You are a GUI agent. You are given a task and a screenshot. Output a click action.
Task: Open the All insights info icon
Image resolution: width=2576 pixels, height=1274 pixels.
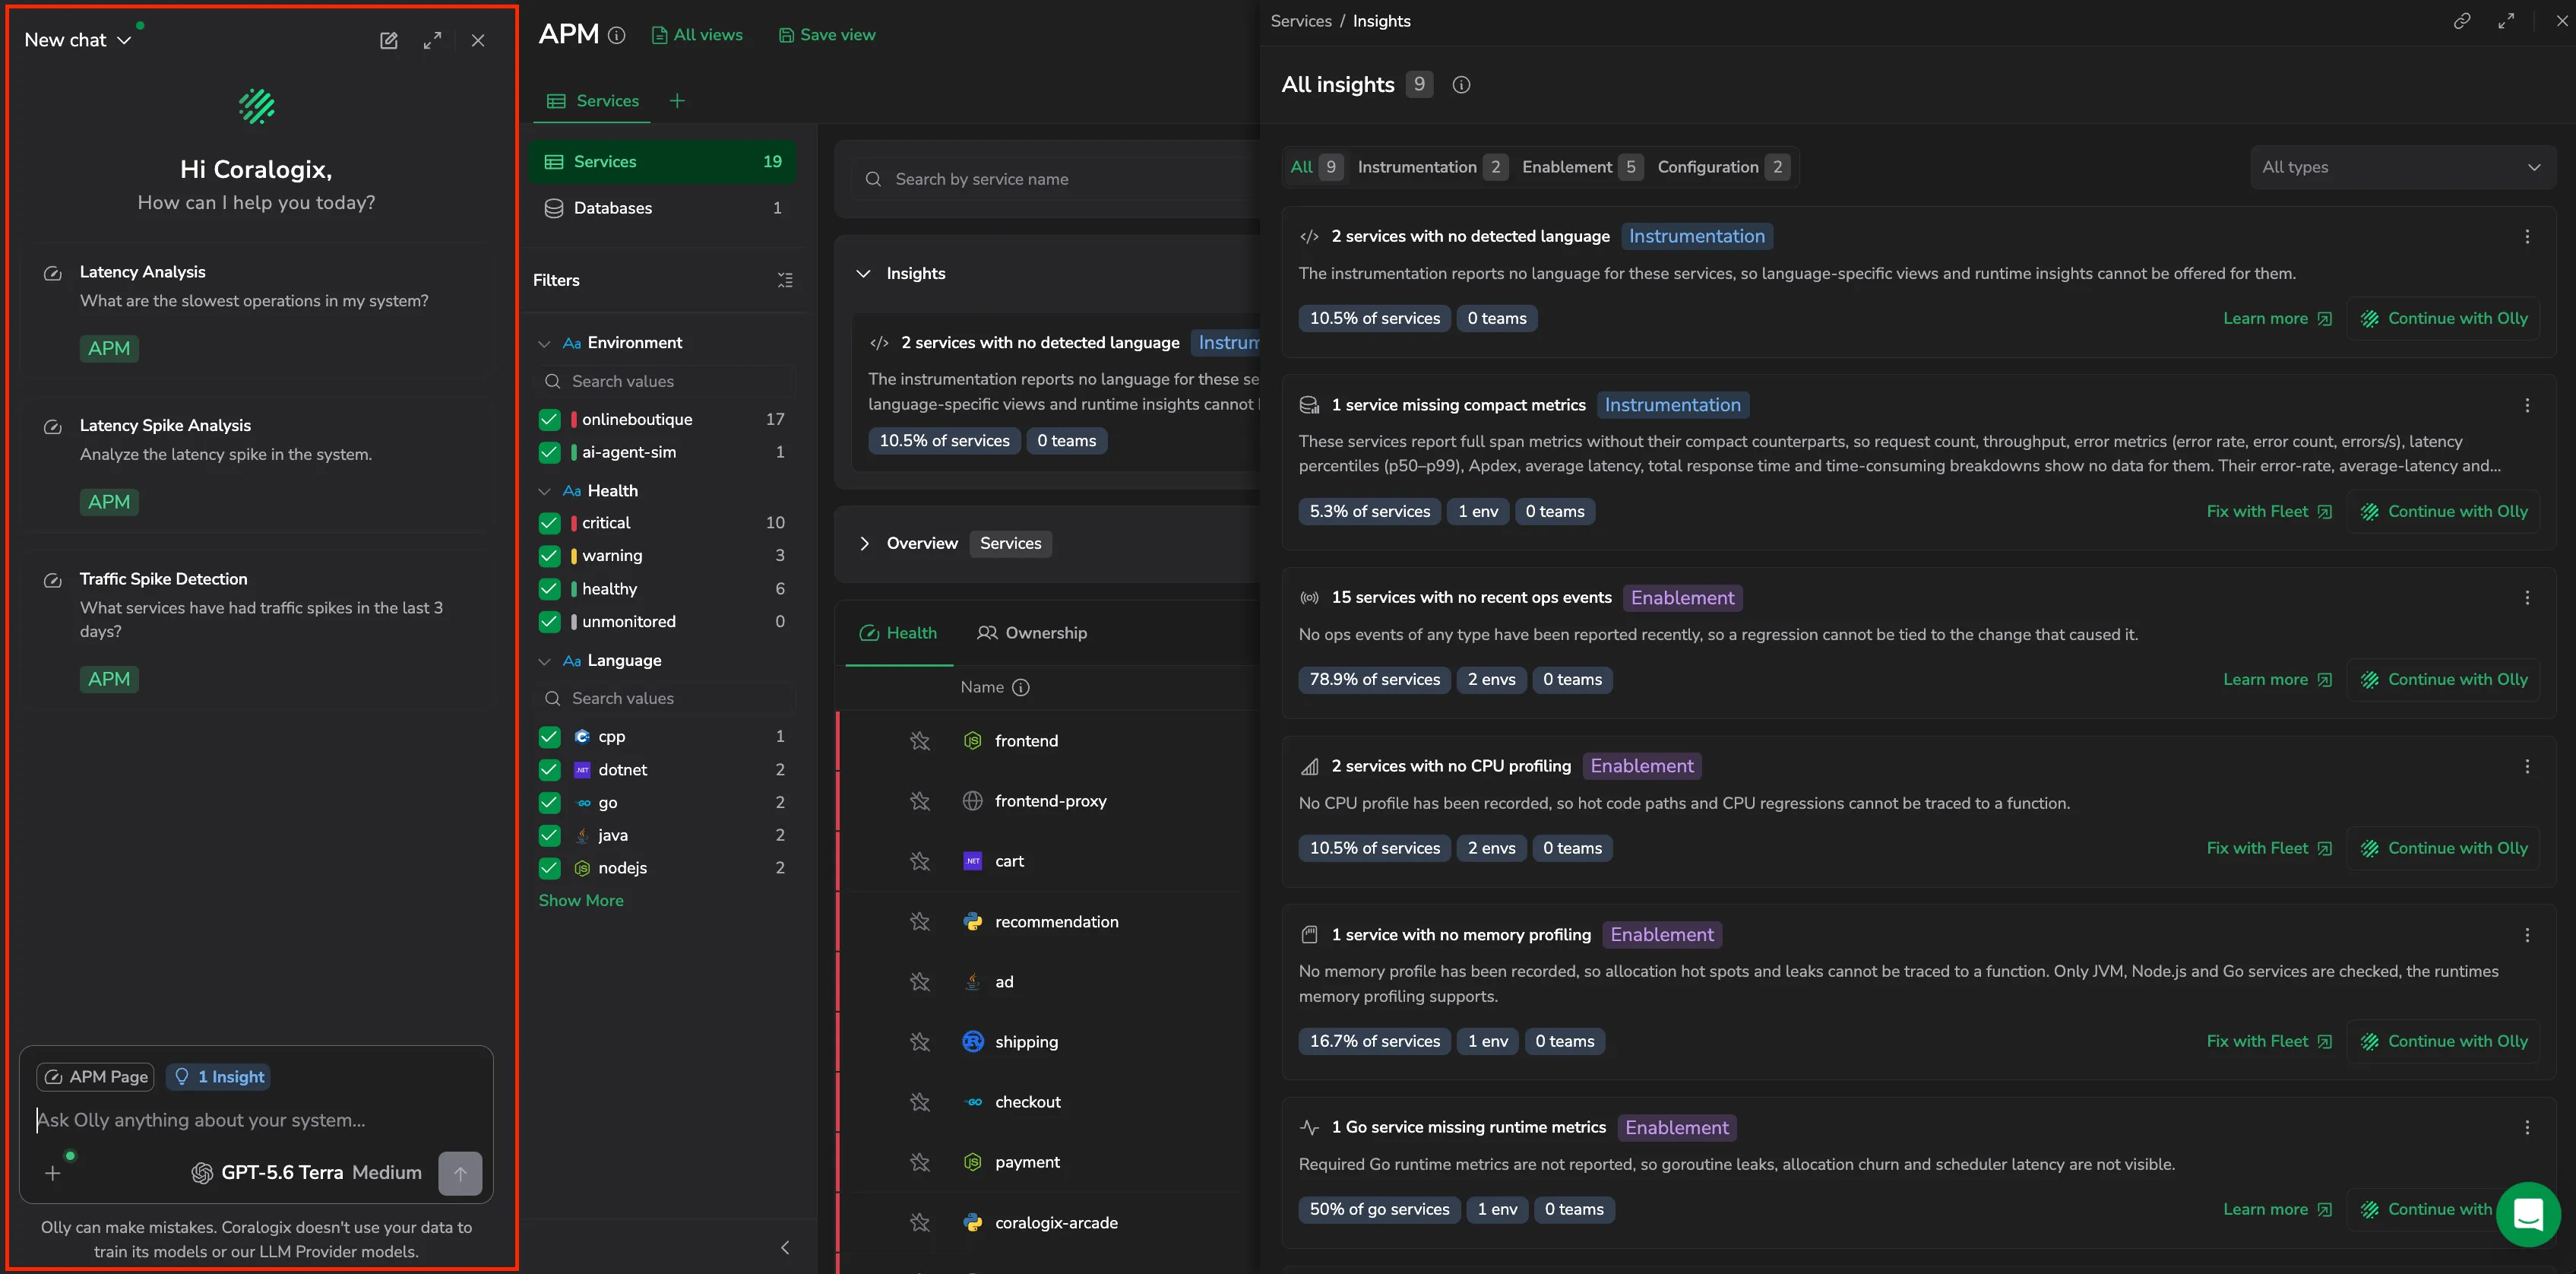coord(1461,85)
